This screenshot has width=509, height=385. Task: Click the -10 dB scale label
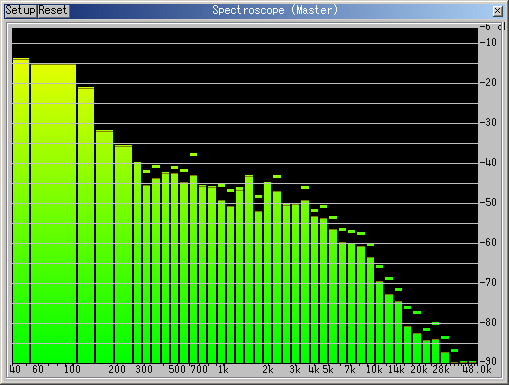(489, 42)
